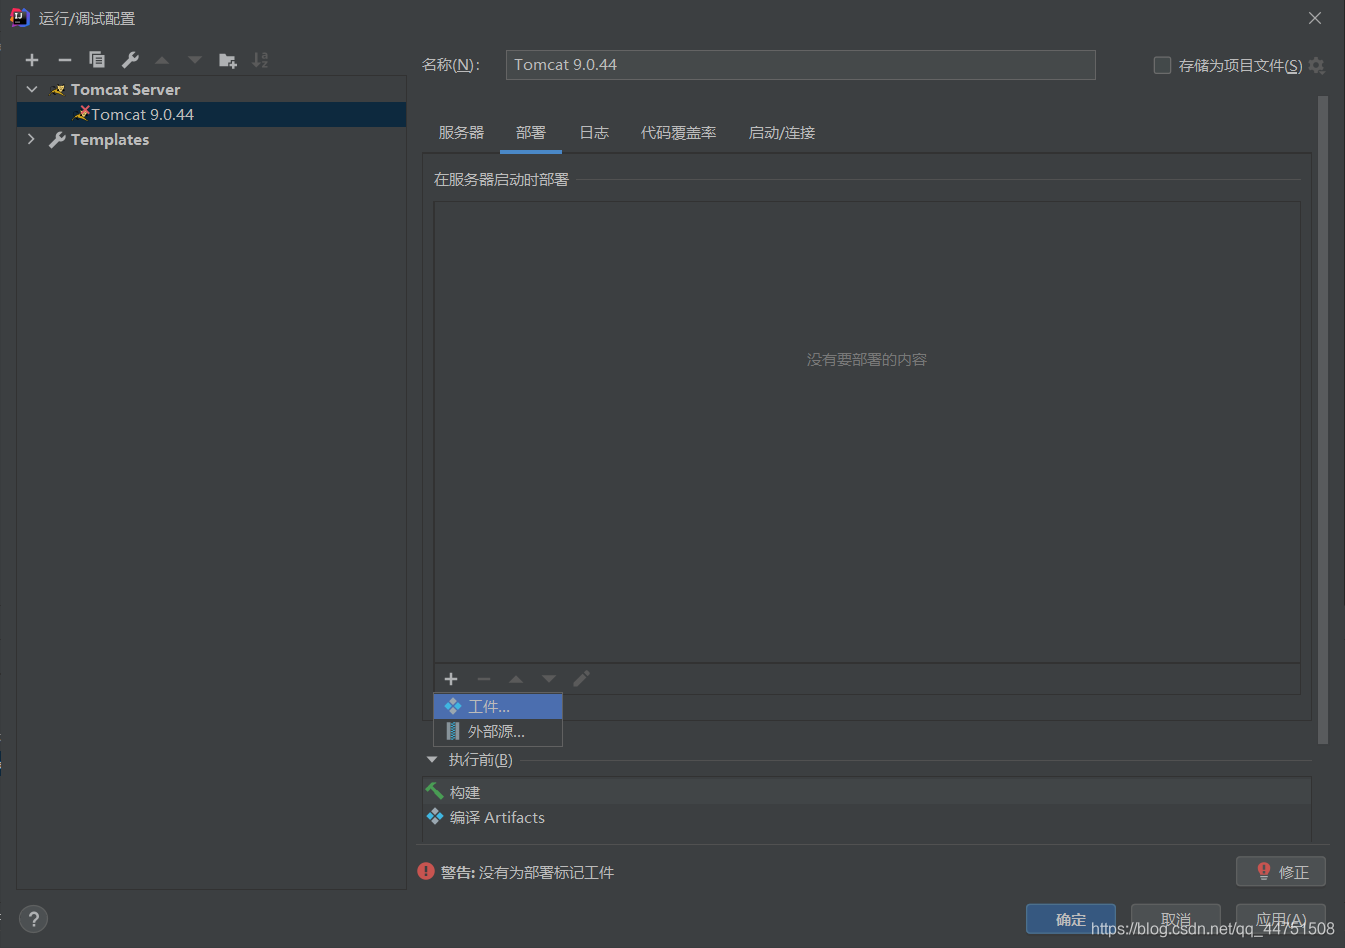Click the IntelliJ logo in title bar
Screen dimensions: 1345x948
pyautogui.click(x=19, y=18)
